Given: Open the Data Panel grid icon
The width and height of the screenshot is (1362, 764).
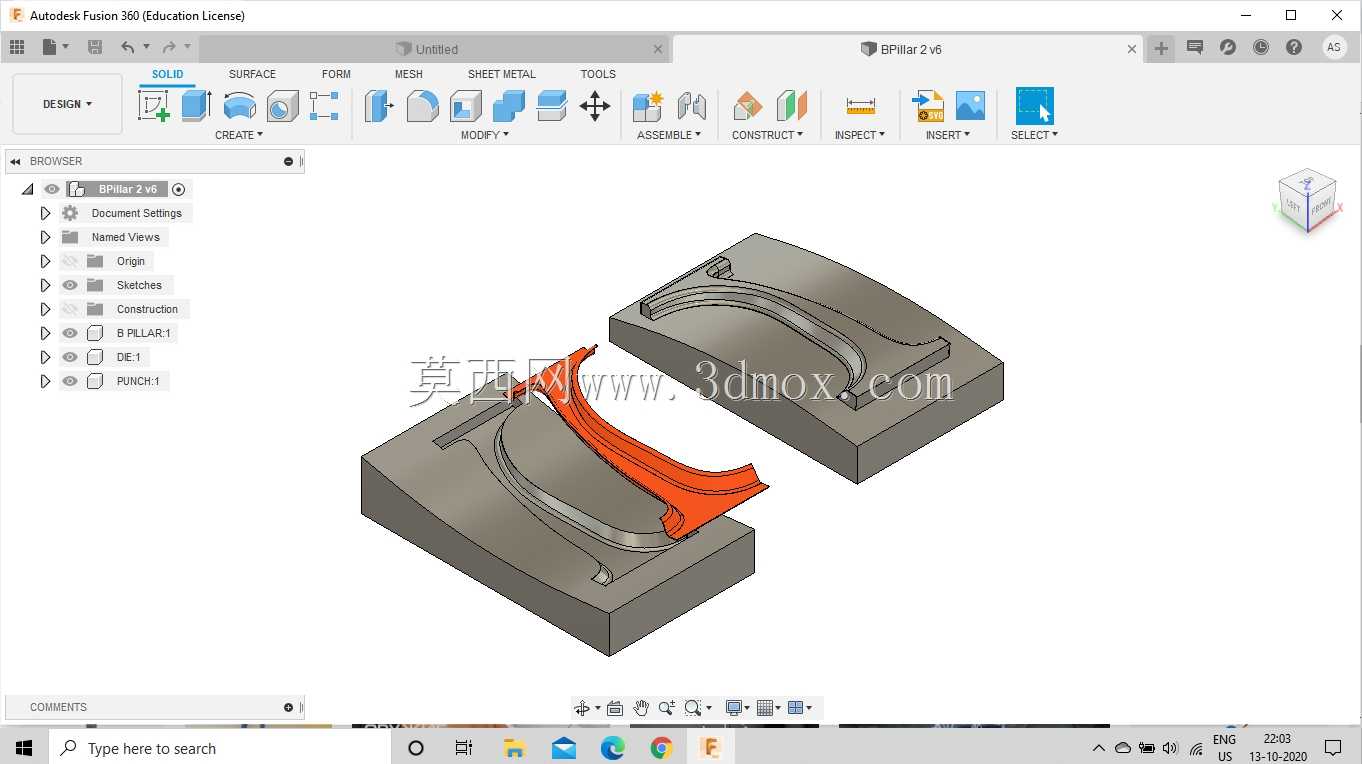Looking at the screenshot, I should [17, 47].
